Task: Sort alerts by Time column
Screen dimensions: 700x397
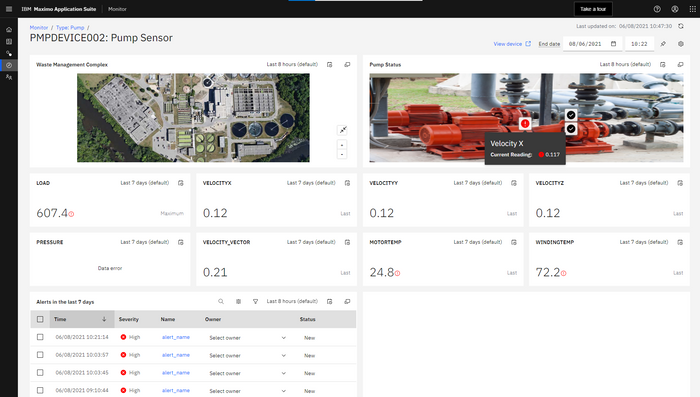Action: click(81, 319)
